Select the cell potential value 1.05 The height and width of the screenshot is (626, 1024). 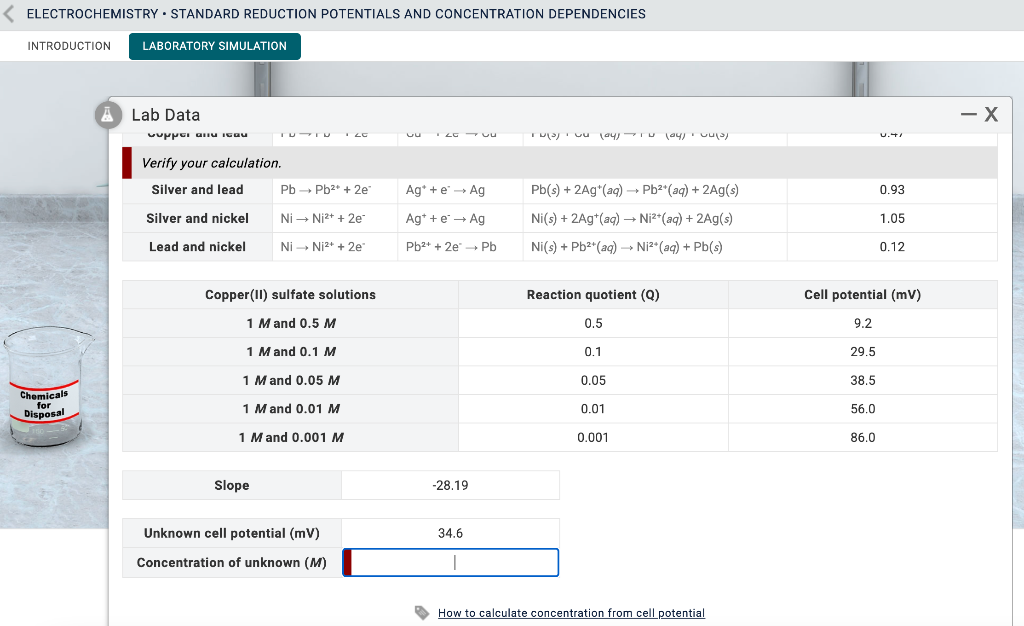(x=892, y=219)
